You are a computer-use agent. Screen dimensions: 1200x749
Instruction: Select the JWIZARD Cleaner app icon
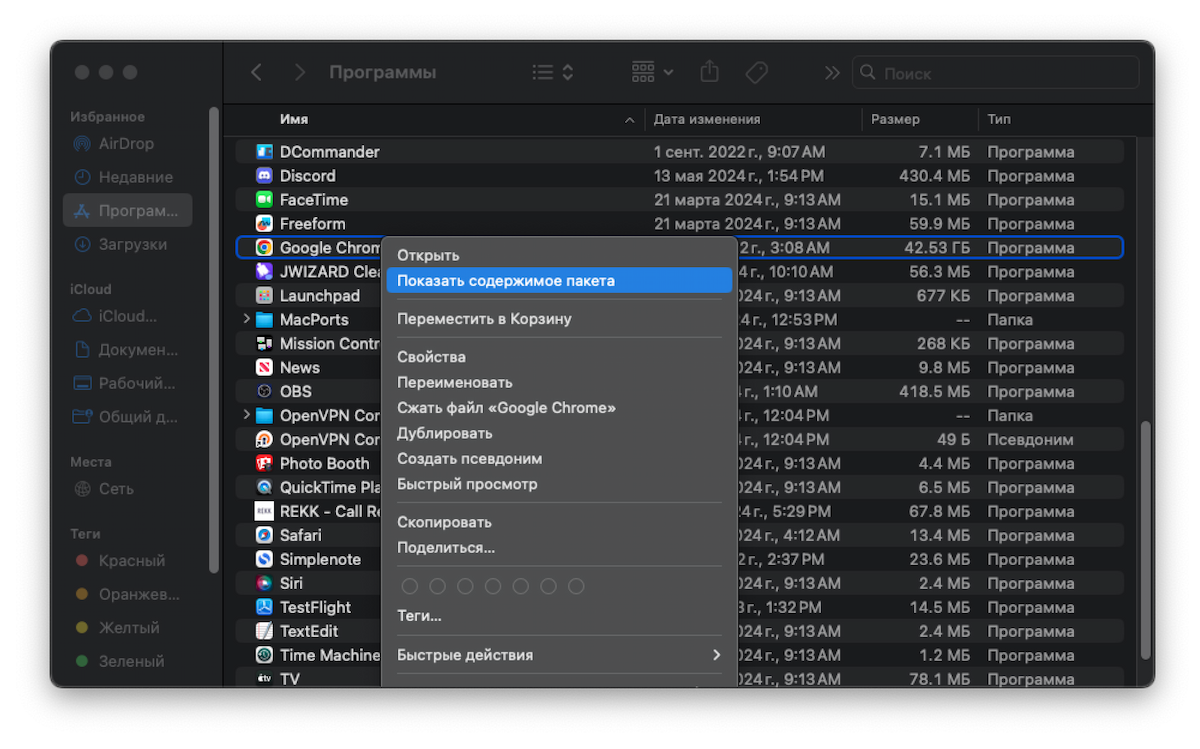click(264, 272)
